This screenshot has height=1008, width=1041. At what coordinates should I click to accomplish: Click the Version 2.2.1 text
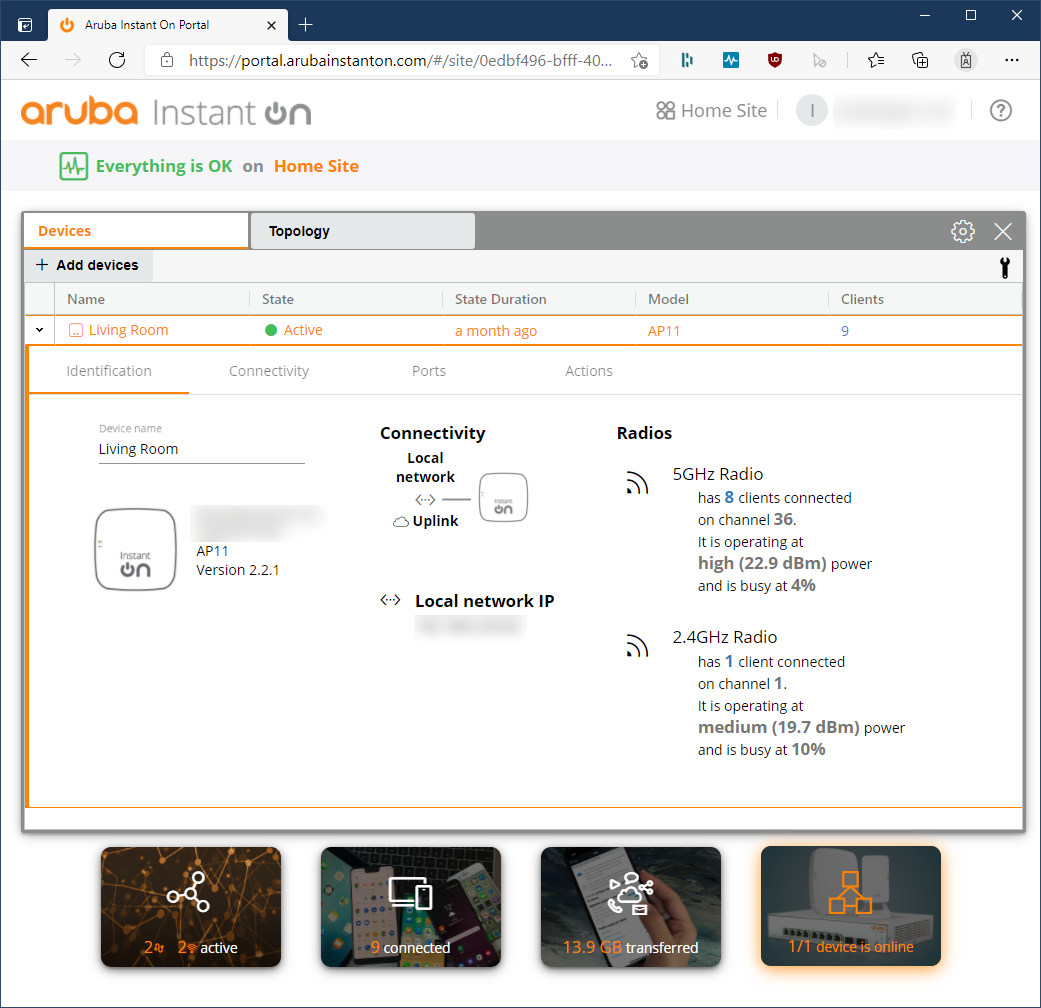click(x=238, y=570)
